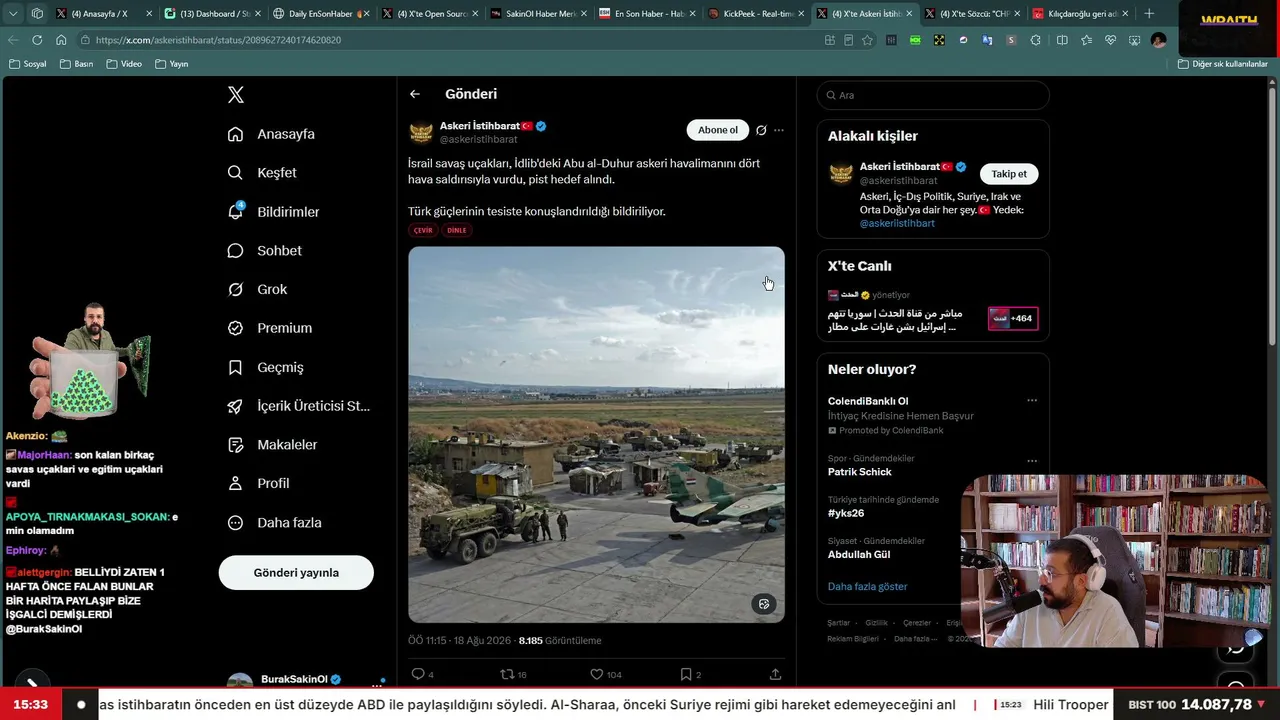
Task: Go to the Profil page
Action: click(x=258, y=483)
